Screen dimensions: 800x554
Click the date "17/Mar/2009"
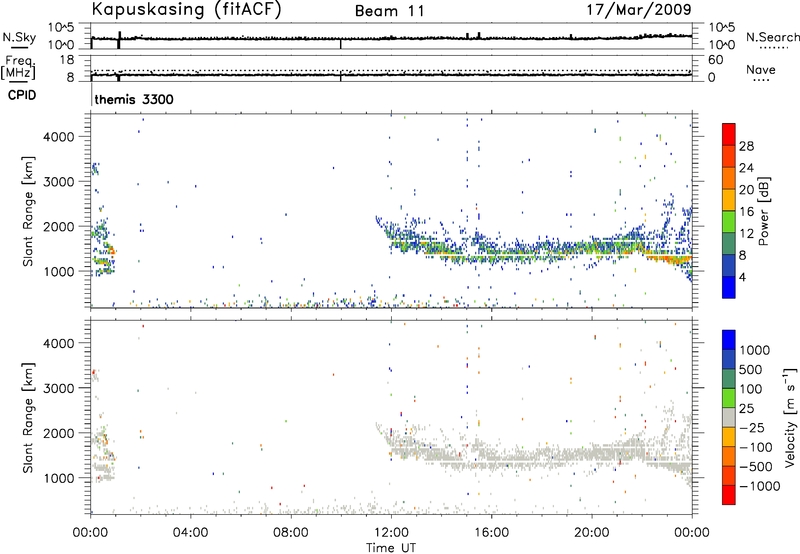pyautogui.click(x=639, y=10)
